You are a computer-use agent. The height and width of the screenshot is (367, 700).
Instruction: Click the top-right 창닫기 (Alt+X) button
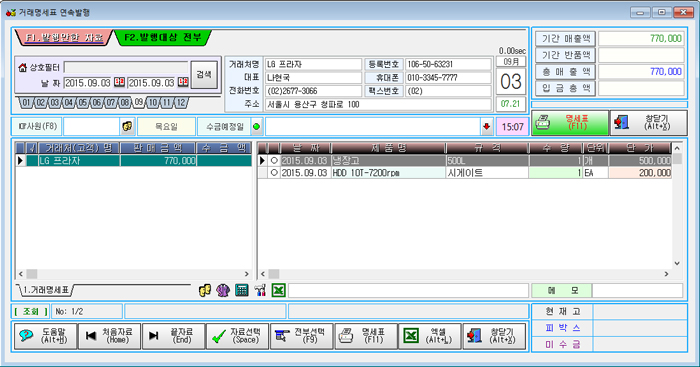coord(649,122)
